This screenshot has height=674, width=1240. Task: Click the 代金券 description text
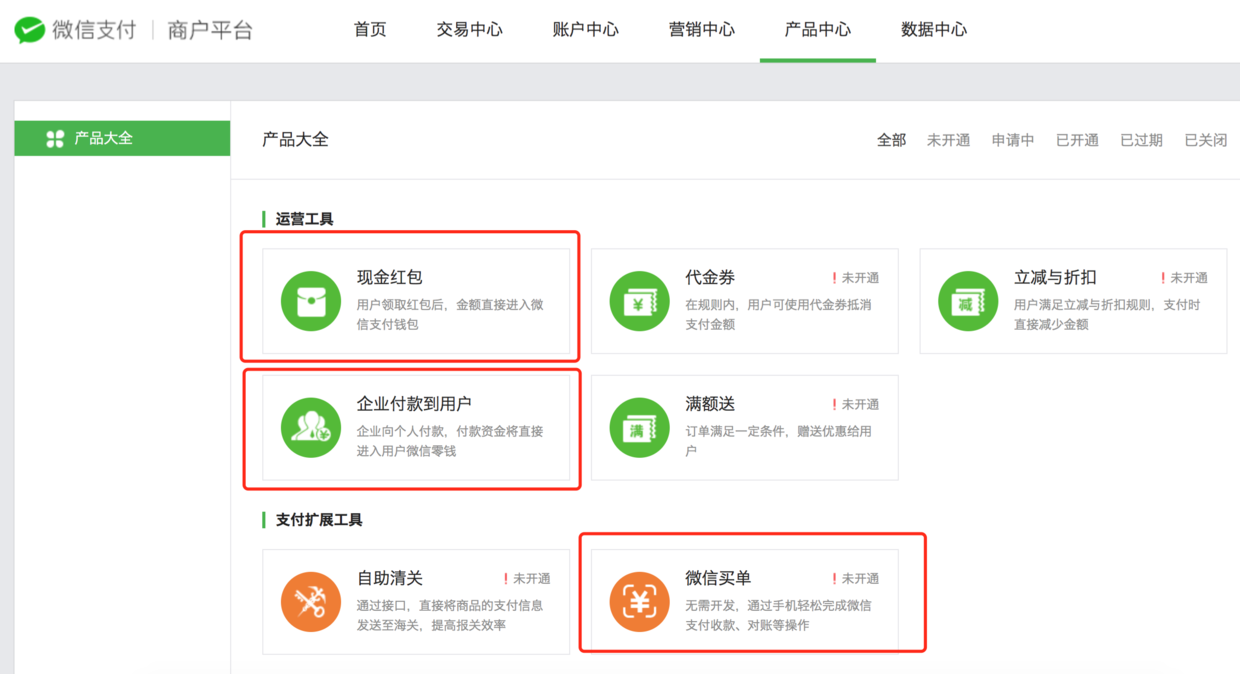pyautogui.click(x=778, y=315)
